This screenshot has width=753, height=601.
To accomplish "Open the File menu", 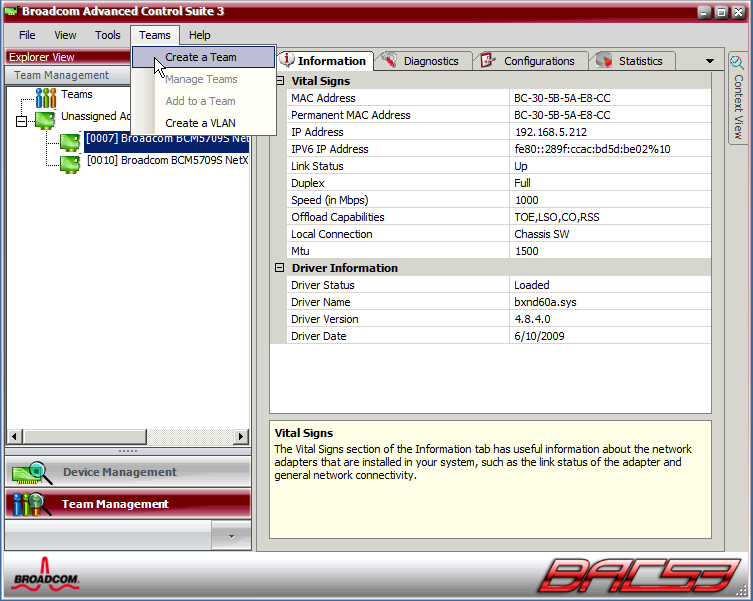I will [27, 35].
